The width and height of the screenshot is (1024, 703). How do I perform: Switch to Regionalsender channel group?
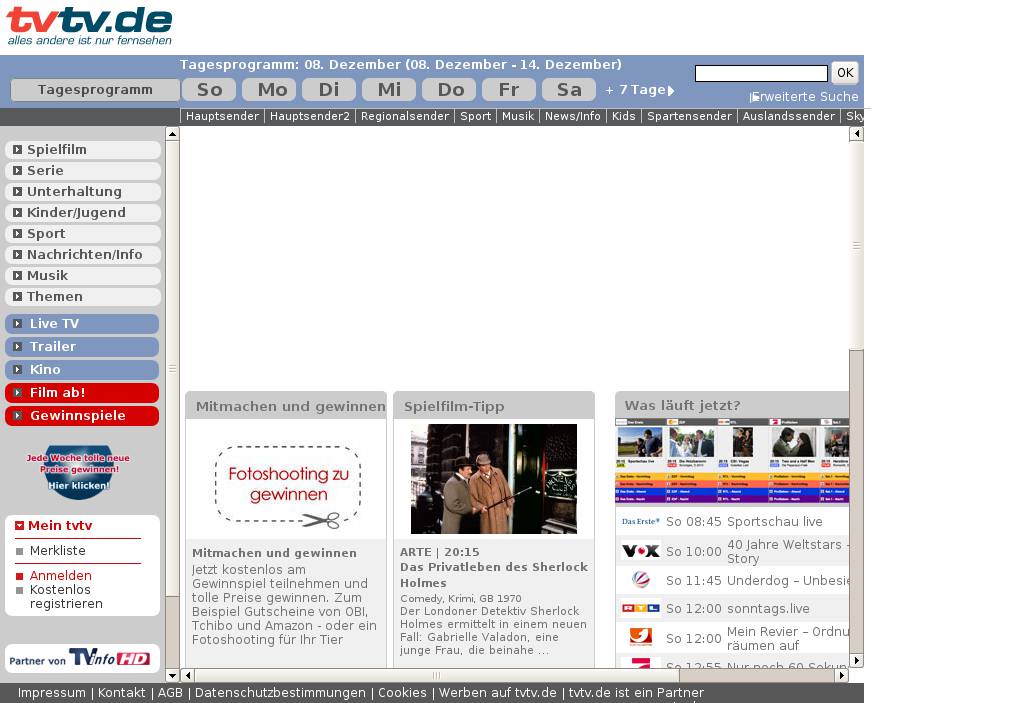(x=405, y=116)
